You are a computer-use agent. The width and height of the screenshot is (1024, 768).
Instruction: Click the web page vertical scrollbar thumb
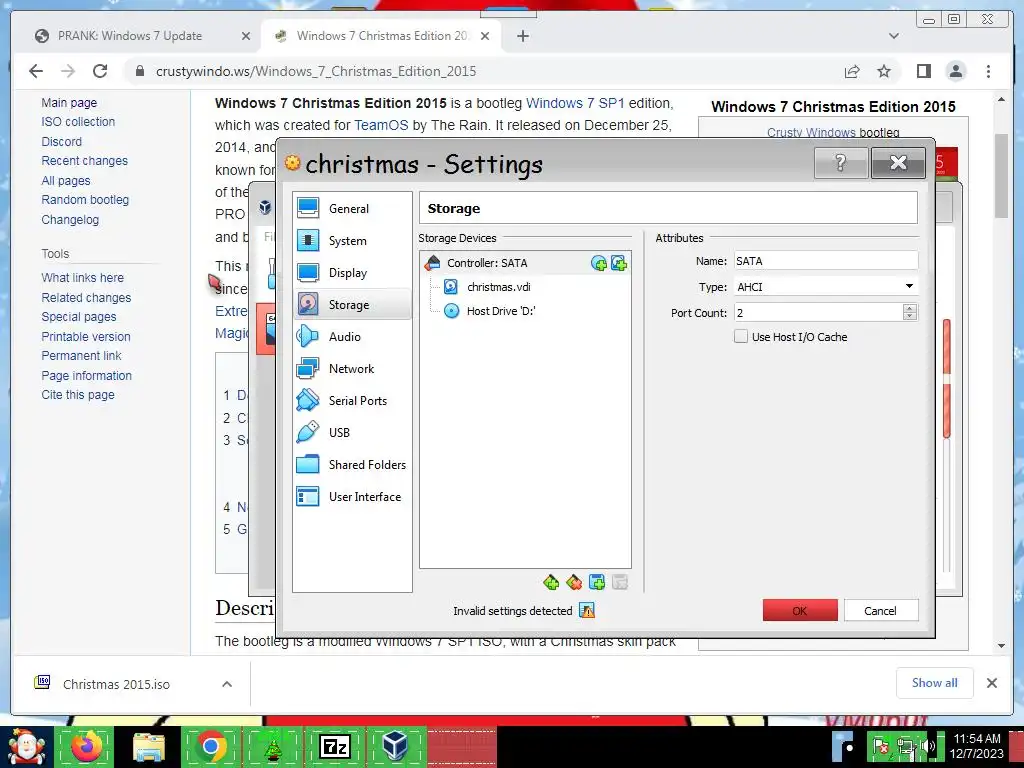[x=1001, y=176]
